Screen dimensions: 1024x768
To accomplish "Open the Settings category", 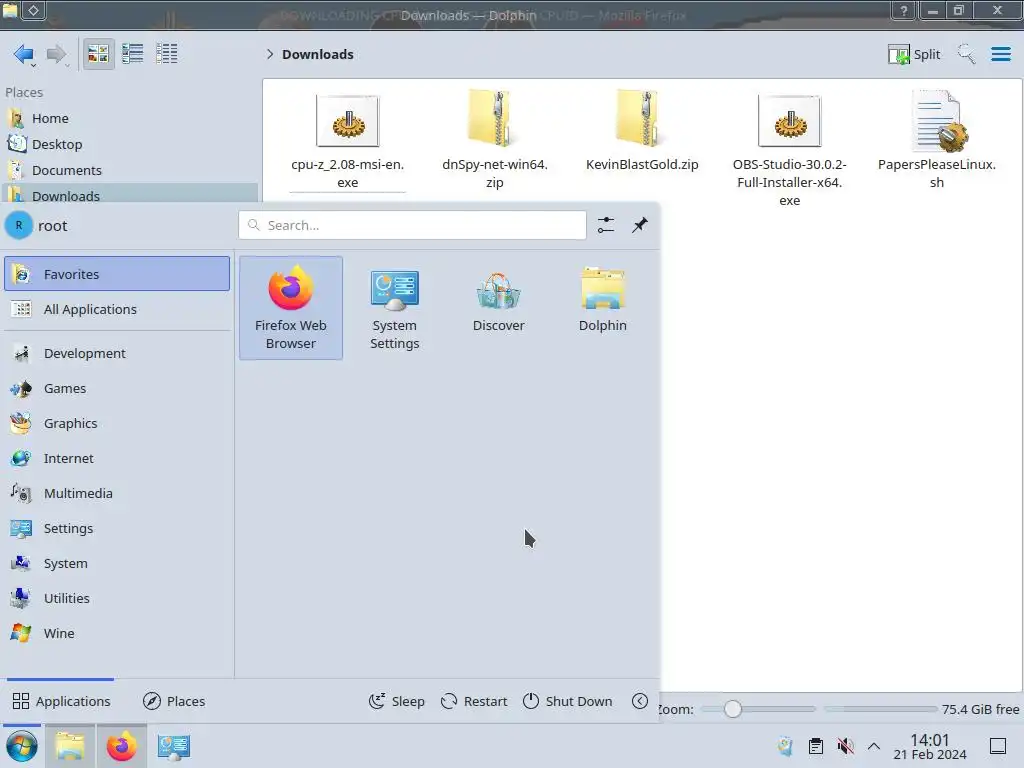I will point(117,528).
